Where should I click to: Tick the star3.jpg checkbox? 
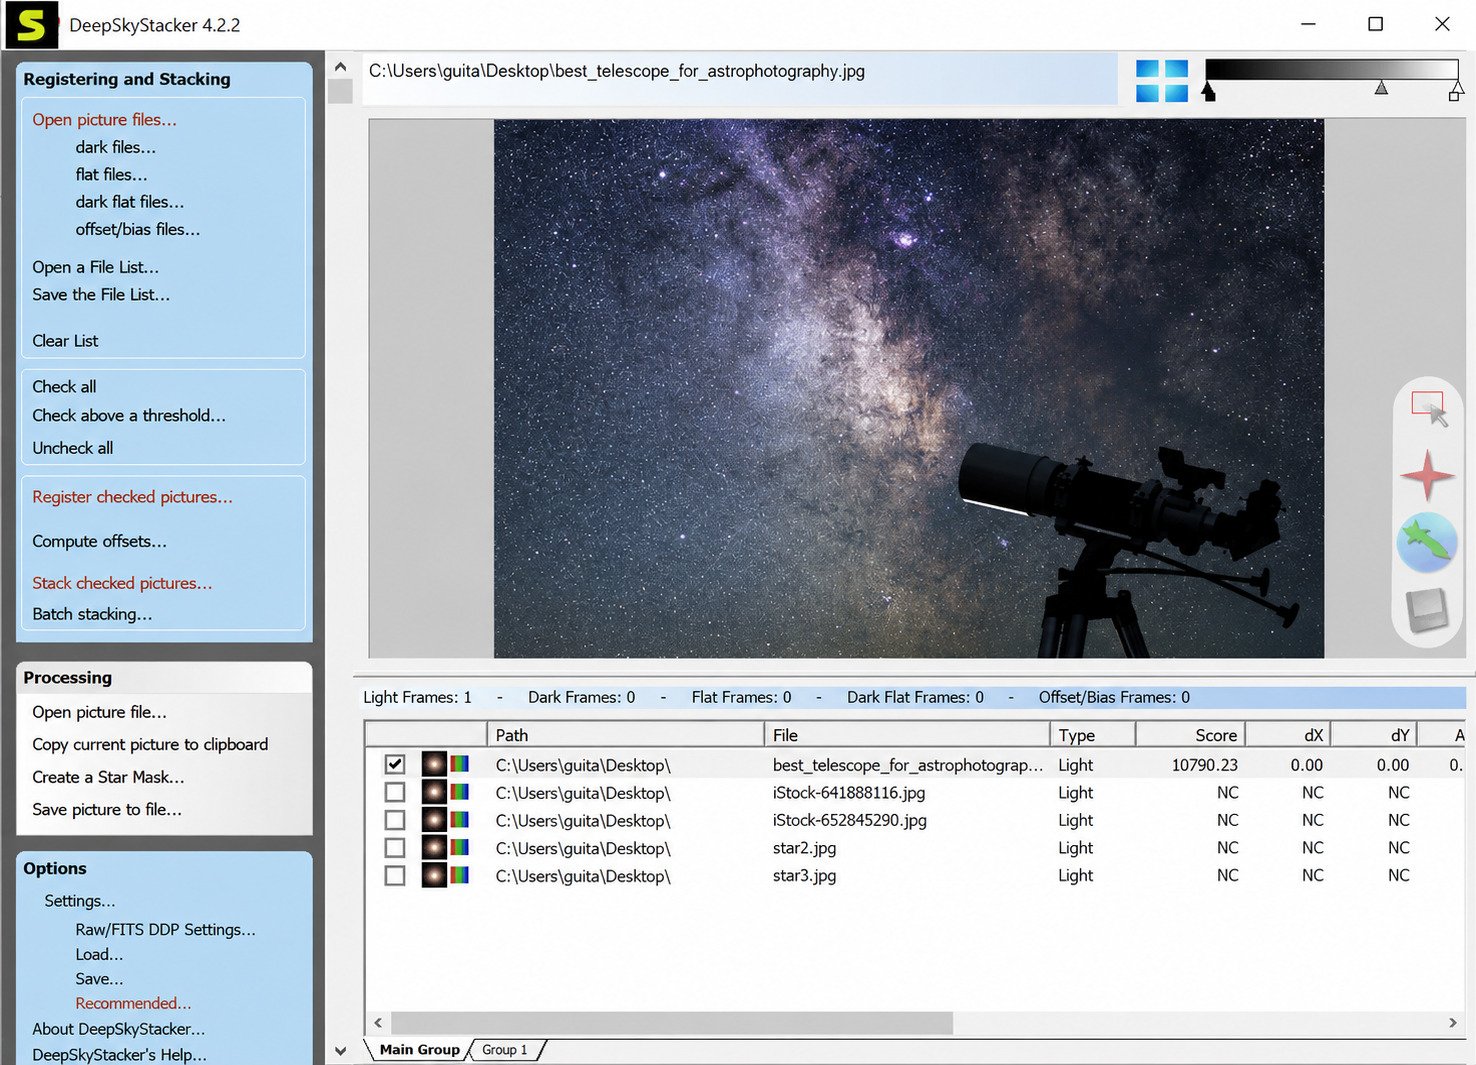[x=395, y=876]
